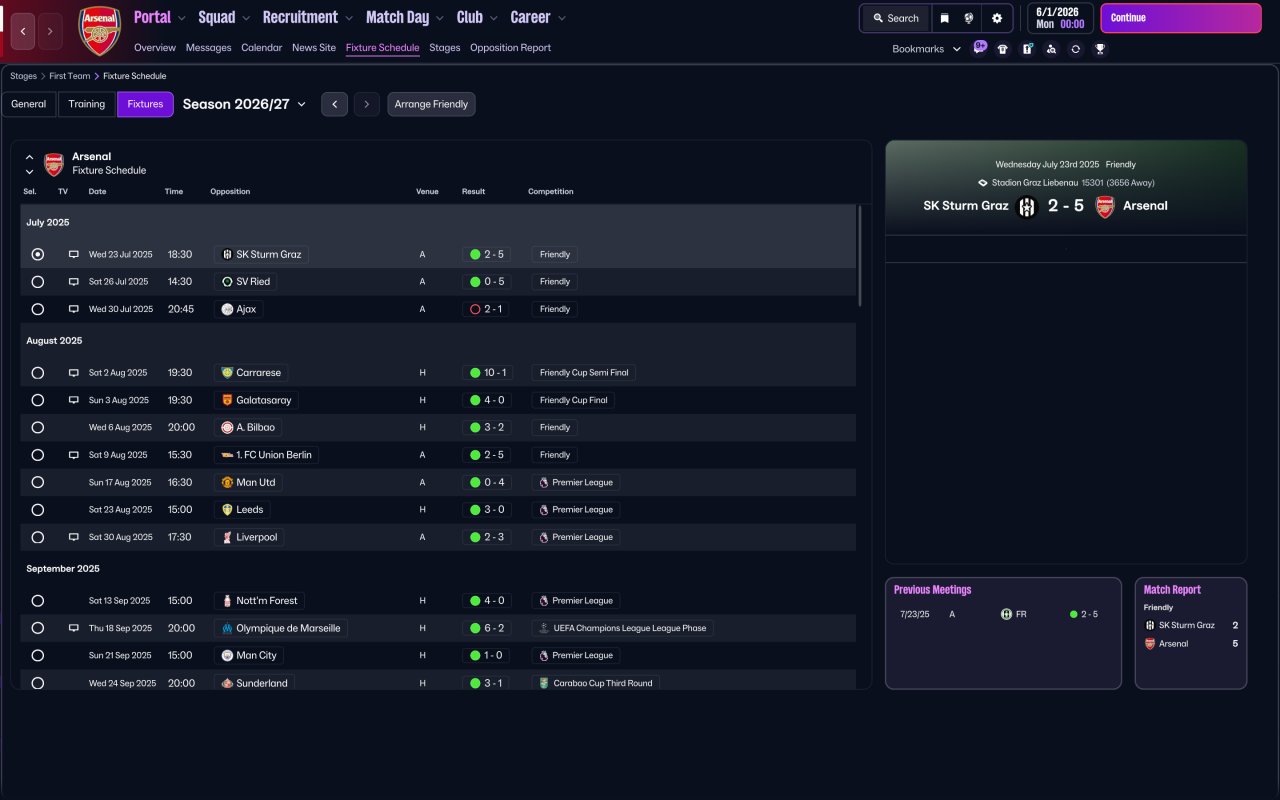The height and width of the screenshot is (800, 1280).
Task: Open the Club dropdown menu
Action: [x=477, y=17]
